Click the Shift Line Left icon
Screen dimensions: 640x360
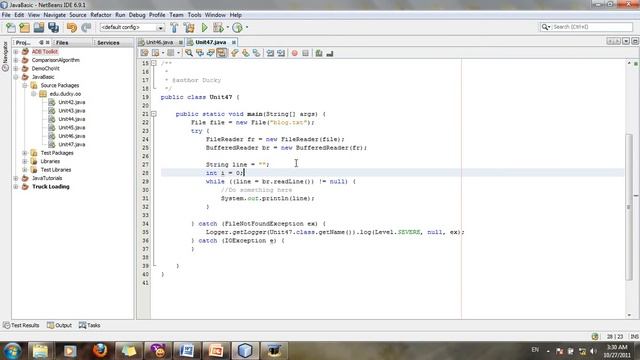coord(270,53)
